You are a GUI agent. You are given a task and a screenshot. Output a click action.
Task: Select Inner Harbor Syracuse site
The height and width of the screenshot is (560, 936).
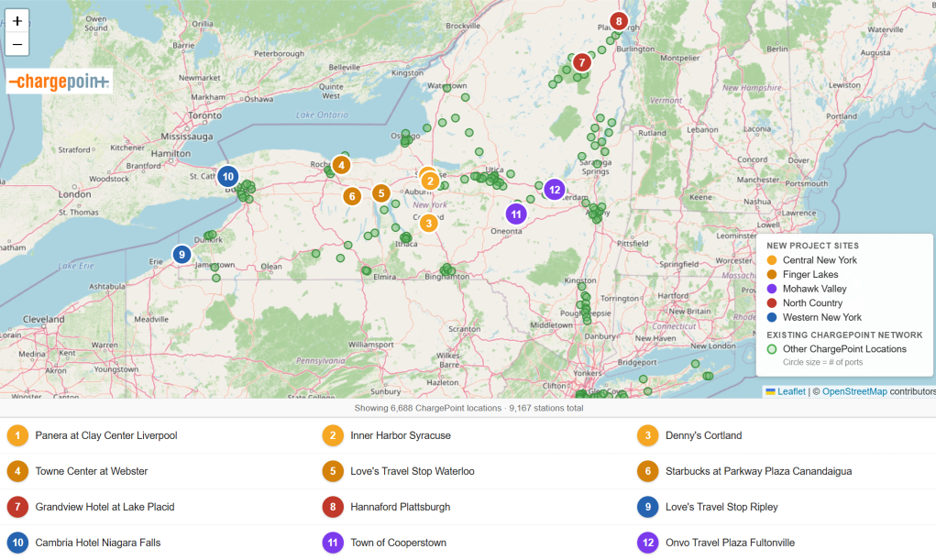(401, 436)
